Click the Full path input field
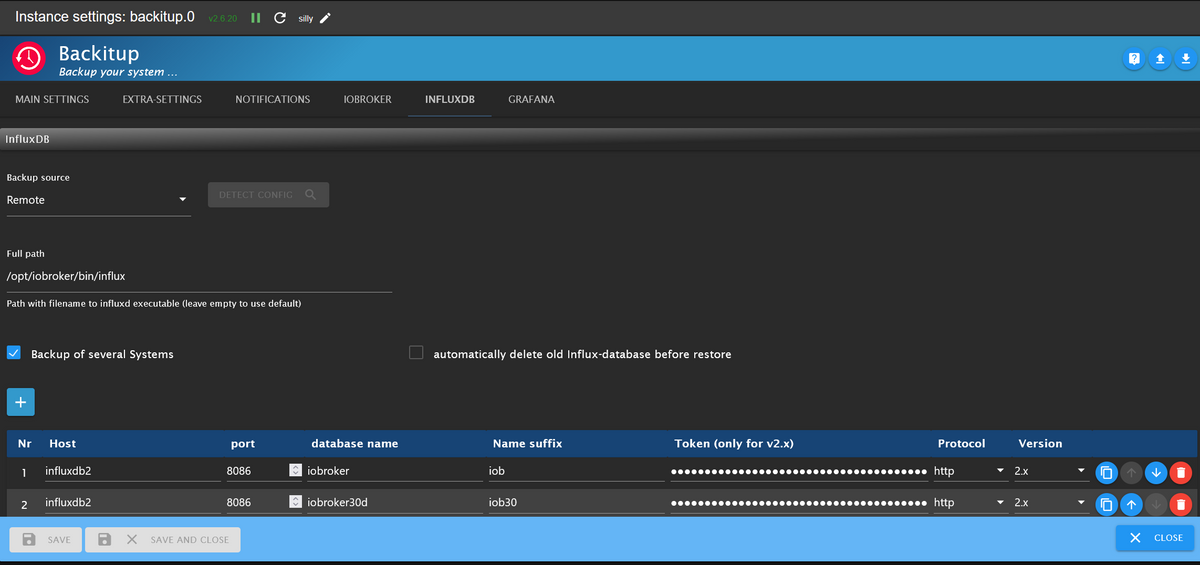Image resolution: width=1200 pixels, height=565 pixels. click(x=199, y=276)
